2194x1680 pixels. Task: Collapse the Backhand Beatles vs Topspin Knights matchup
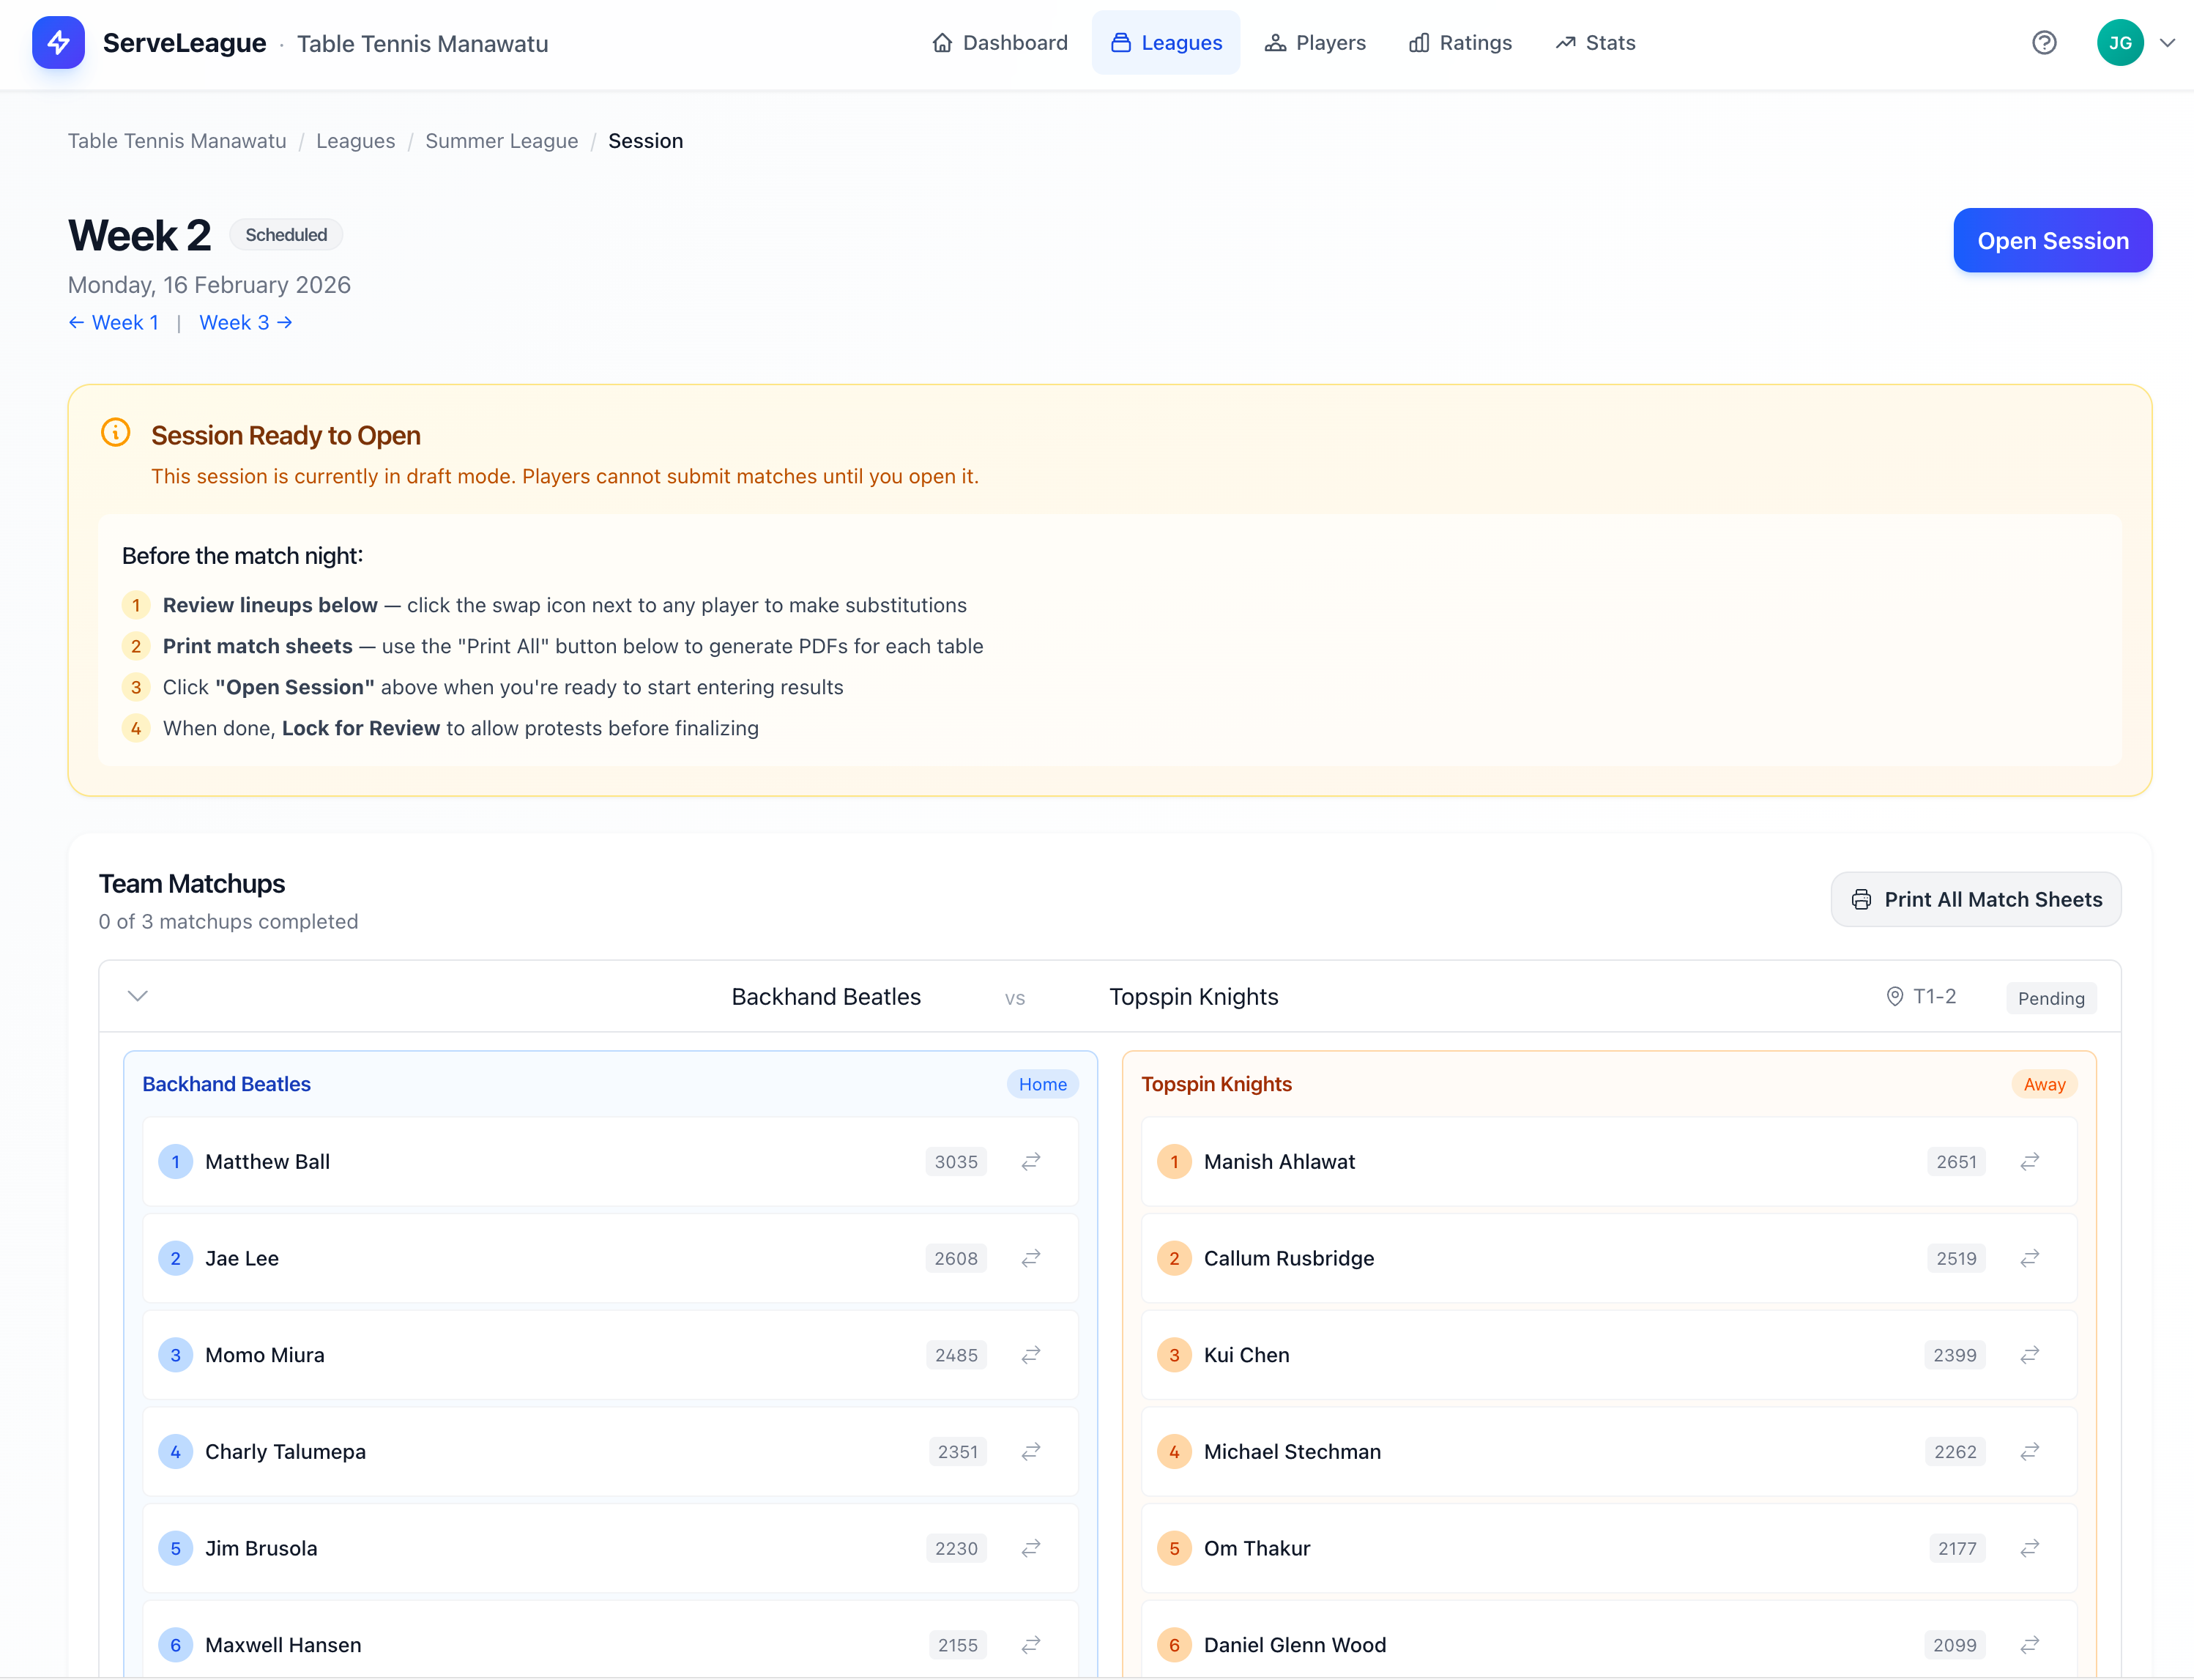[138, 996]
